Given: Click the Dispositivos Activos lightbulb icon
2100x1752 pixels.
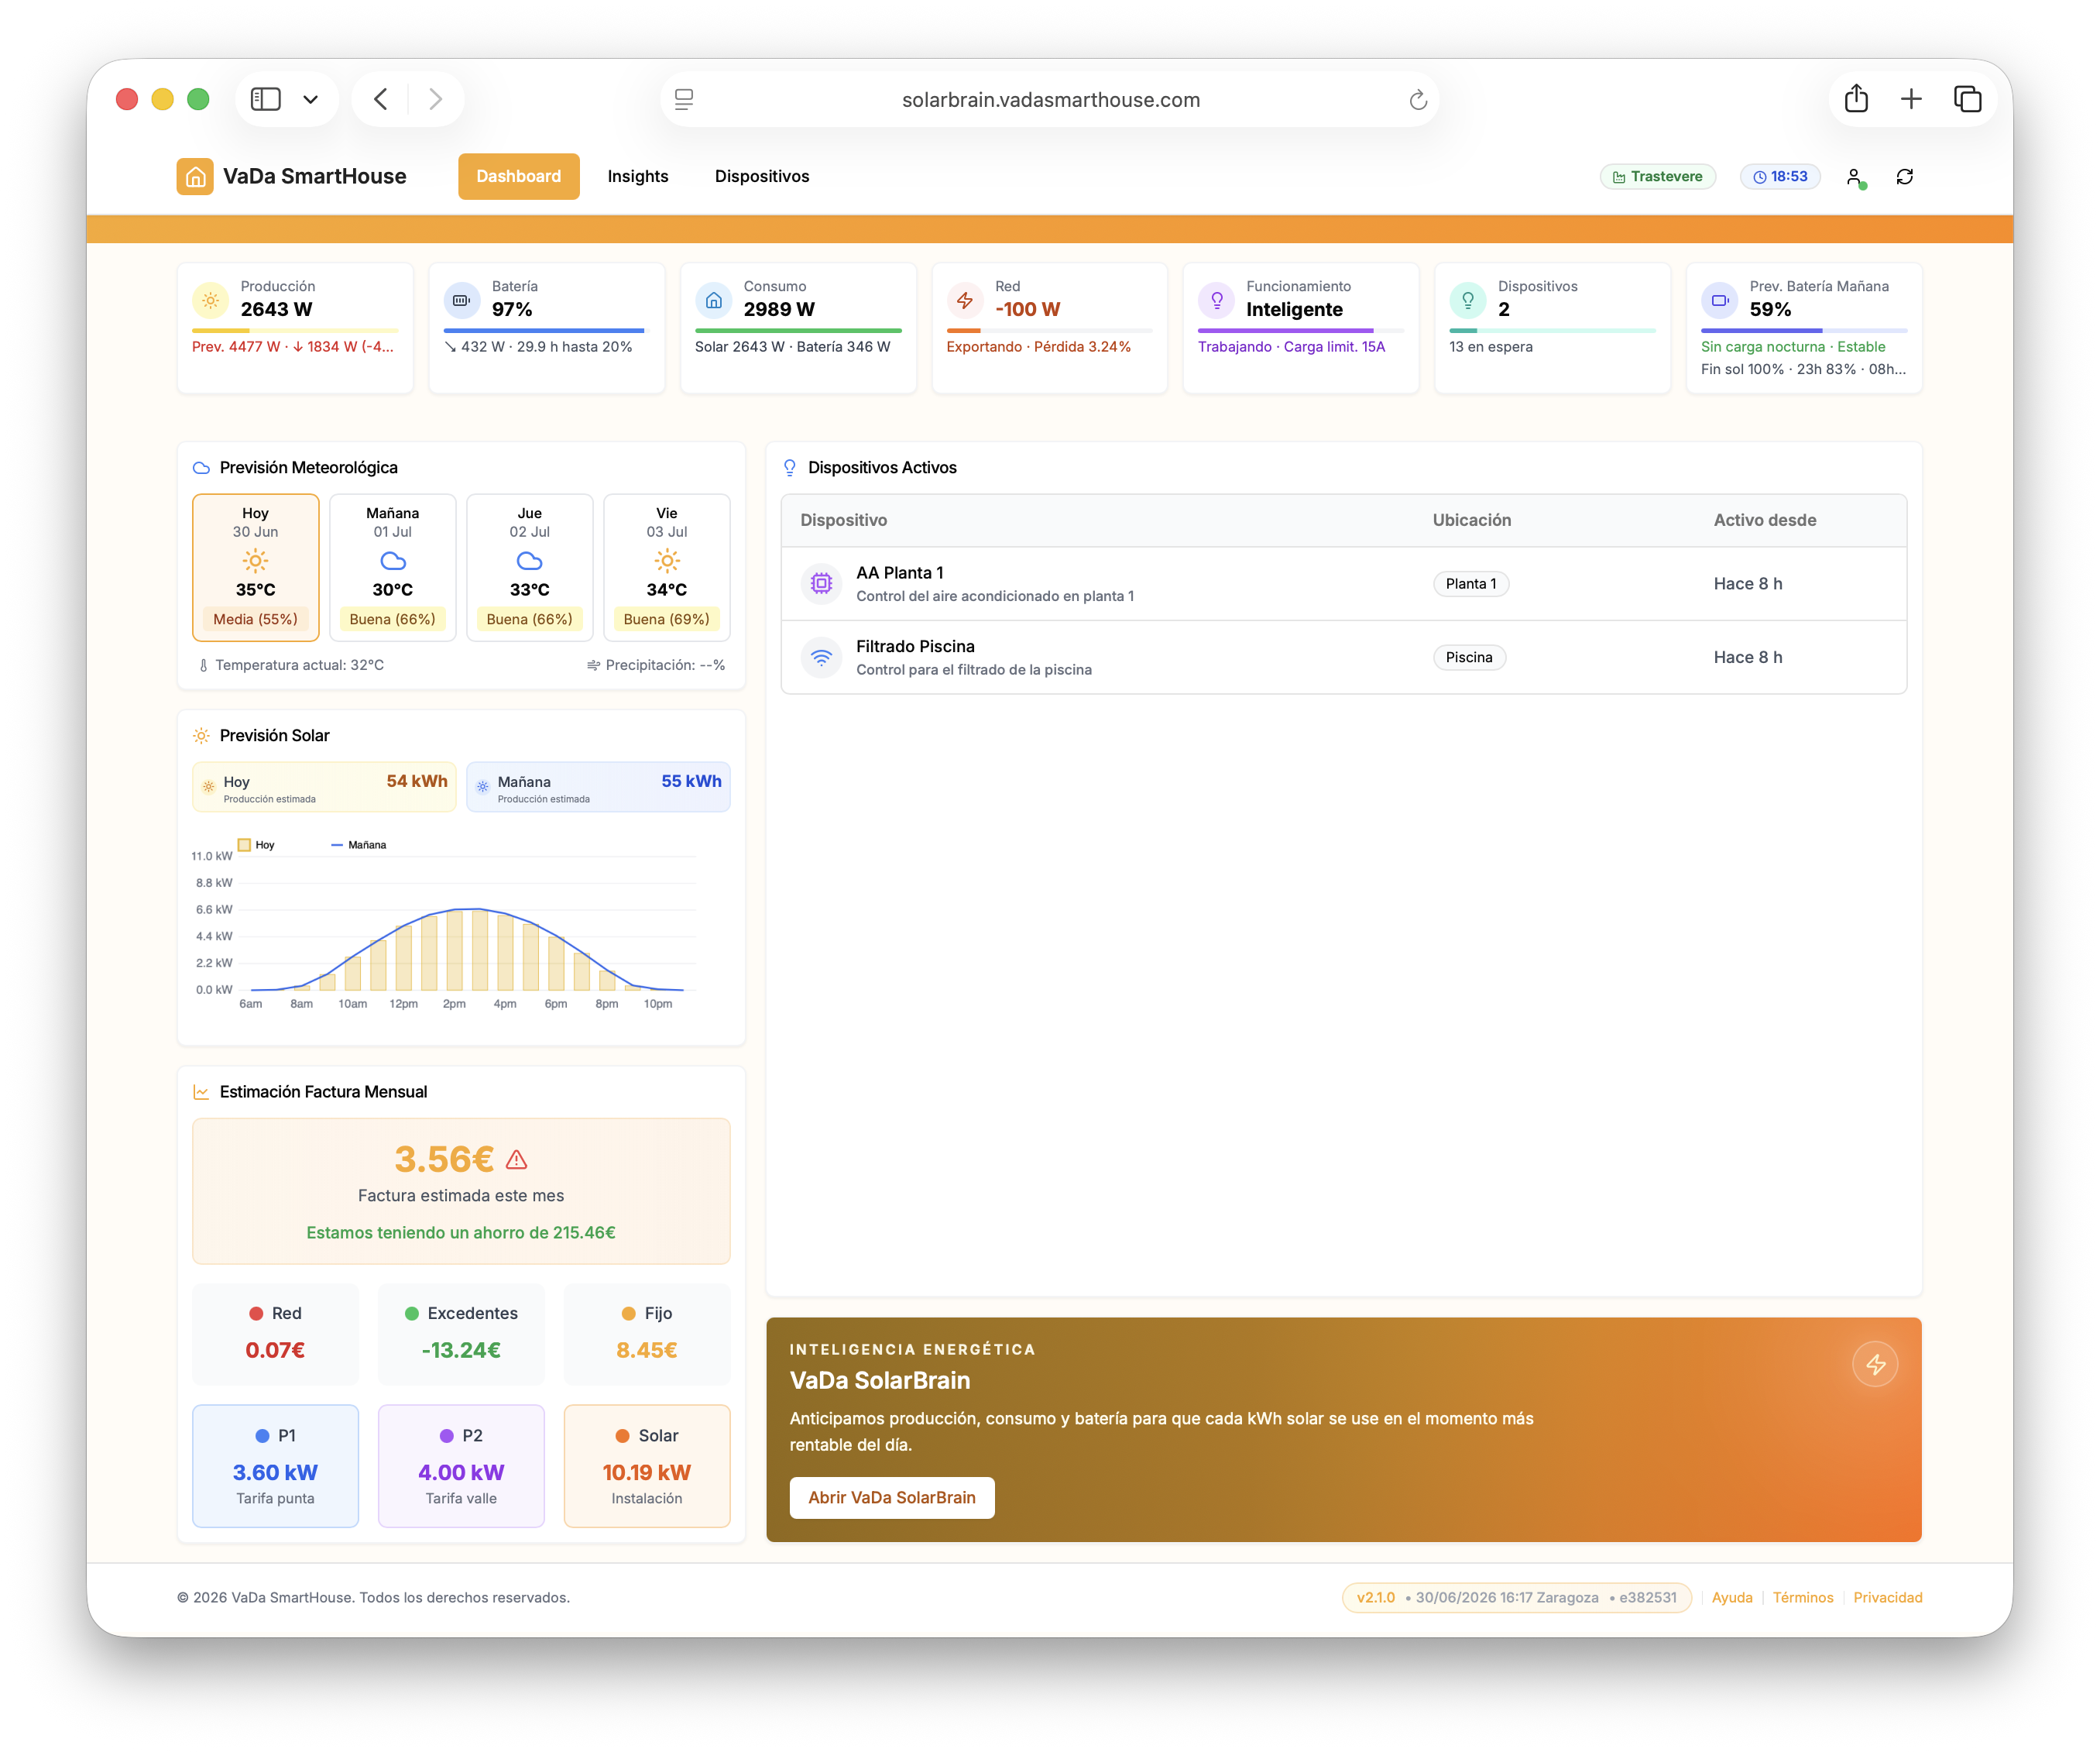Looking at the screenshot, I should point(790,467).
